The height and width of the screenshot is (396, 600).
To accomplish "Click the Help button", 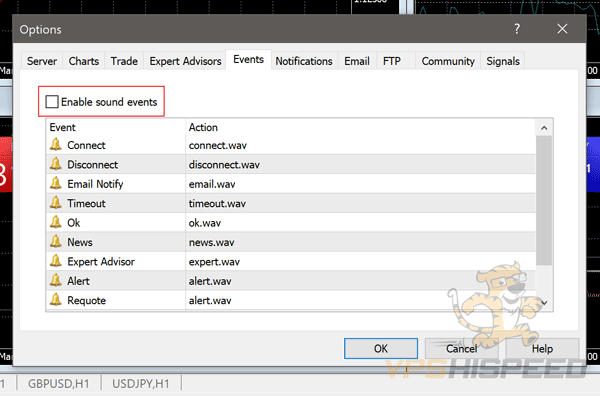I will (x=542, y=349).
